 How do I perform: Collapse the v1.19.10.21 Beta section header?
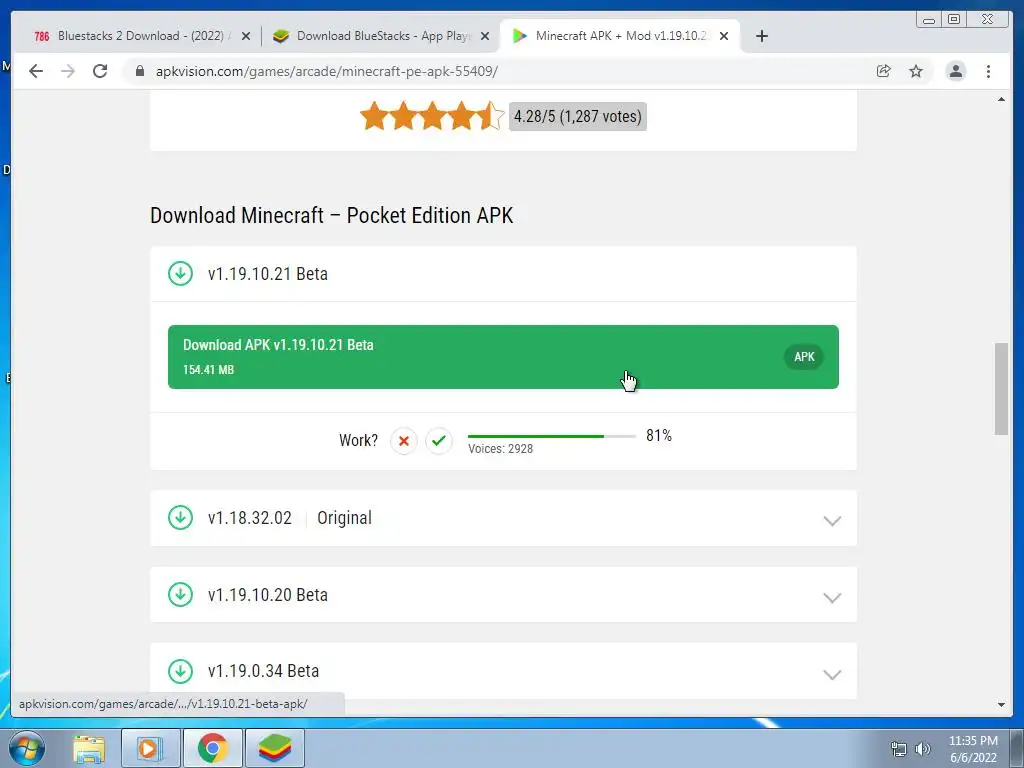tap(503, 274)
